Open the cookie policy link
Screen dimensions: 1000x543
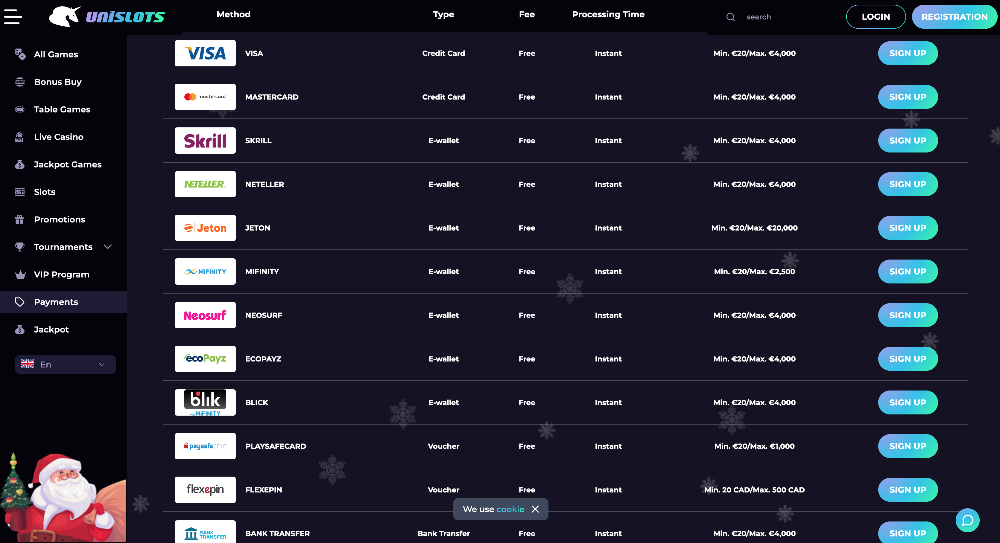click(x=510, y=509)
